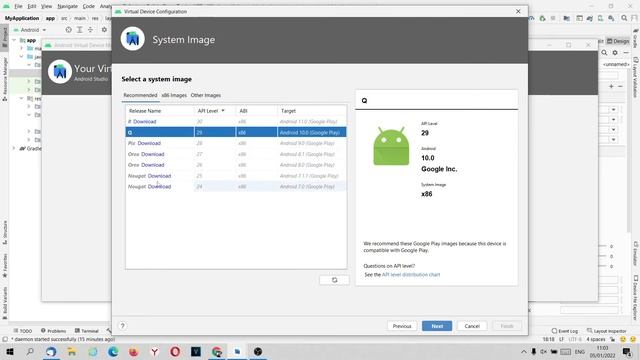
Task: Open the Edit menu
Action: coord(32,6)
